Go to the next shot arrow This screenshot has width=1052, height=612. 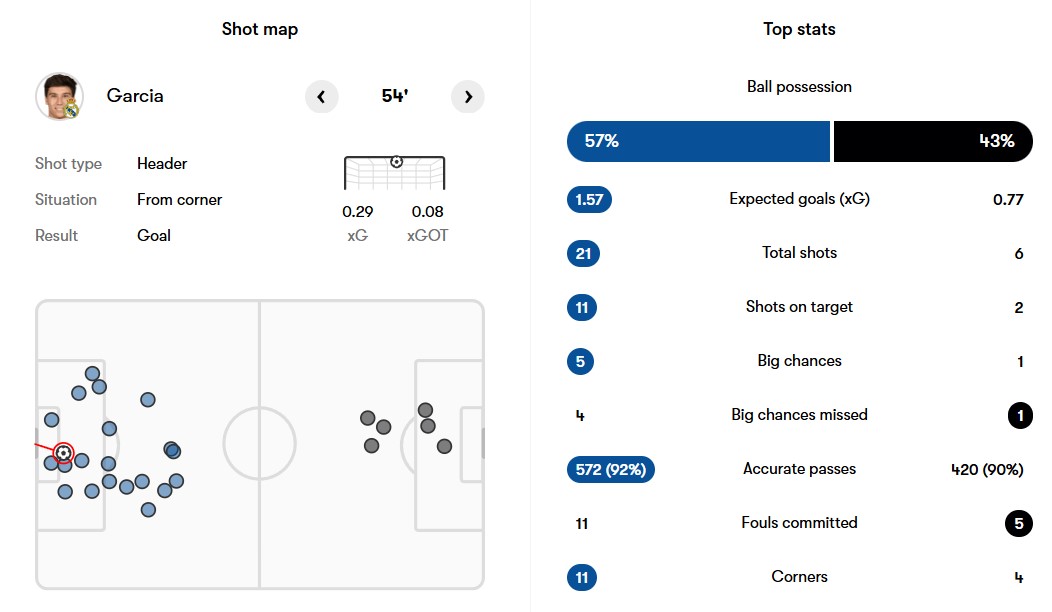(x=468, y=97)
